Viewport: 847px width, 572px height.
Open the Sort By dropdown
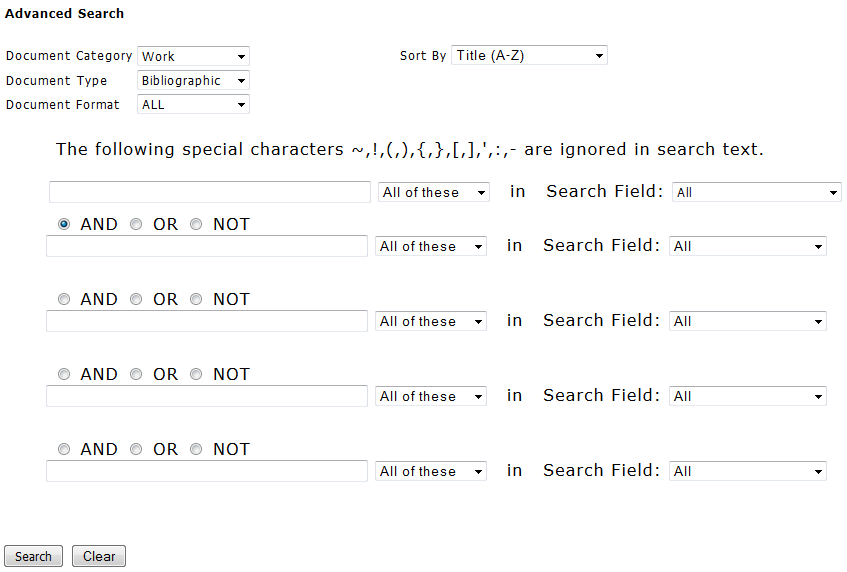(x=529, y=56)
